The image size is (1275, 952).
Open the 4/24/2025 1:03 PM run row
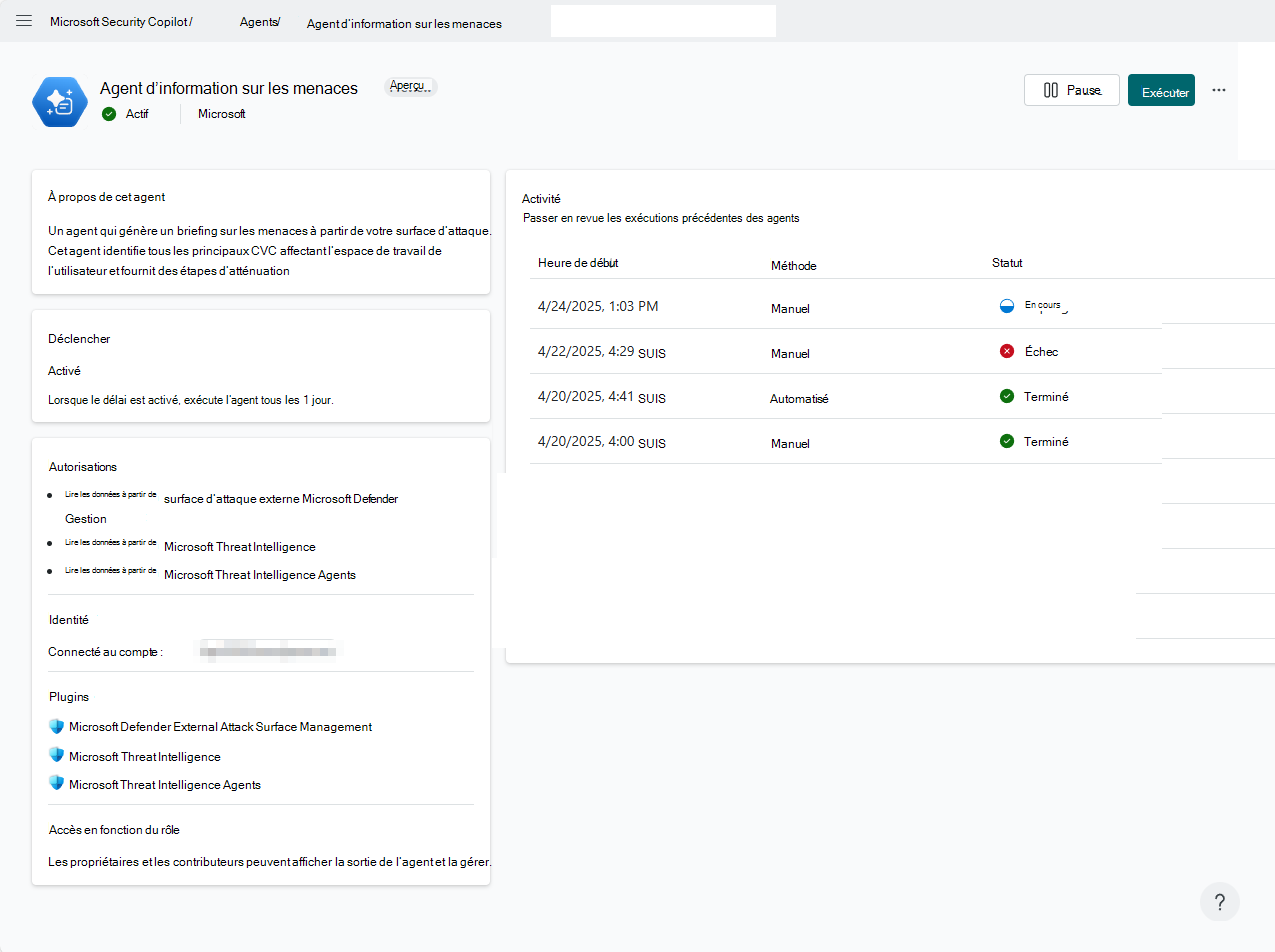pyautogui.click(x=845, y=306)
